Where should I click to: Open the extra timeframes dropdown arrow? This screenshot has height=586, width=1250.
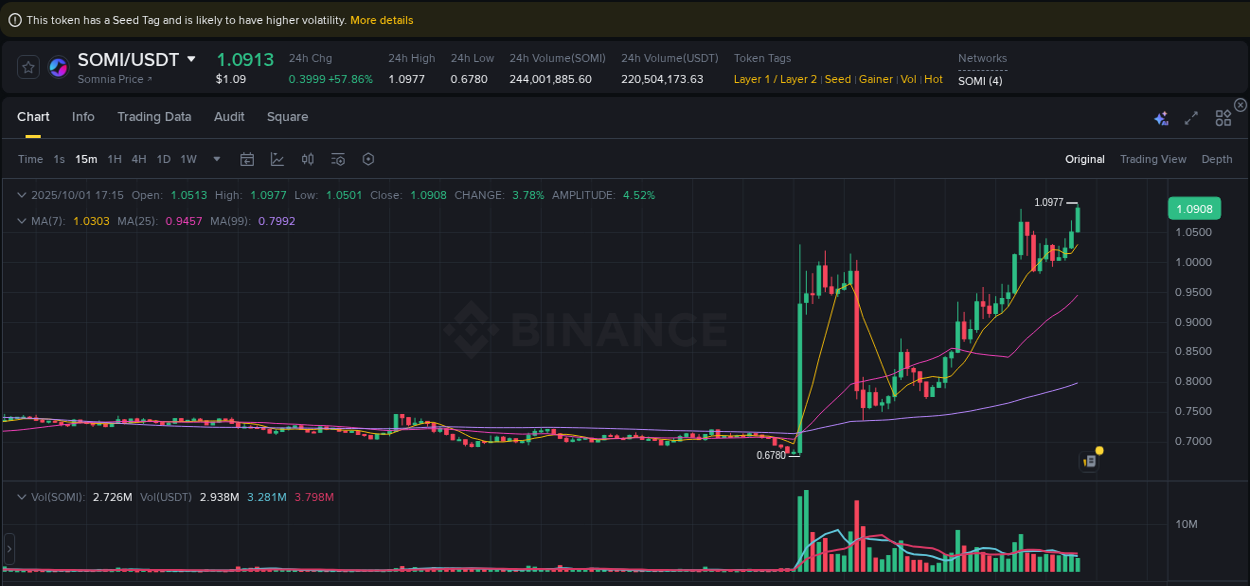(x=216, y=159)
